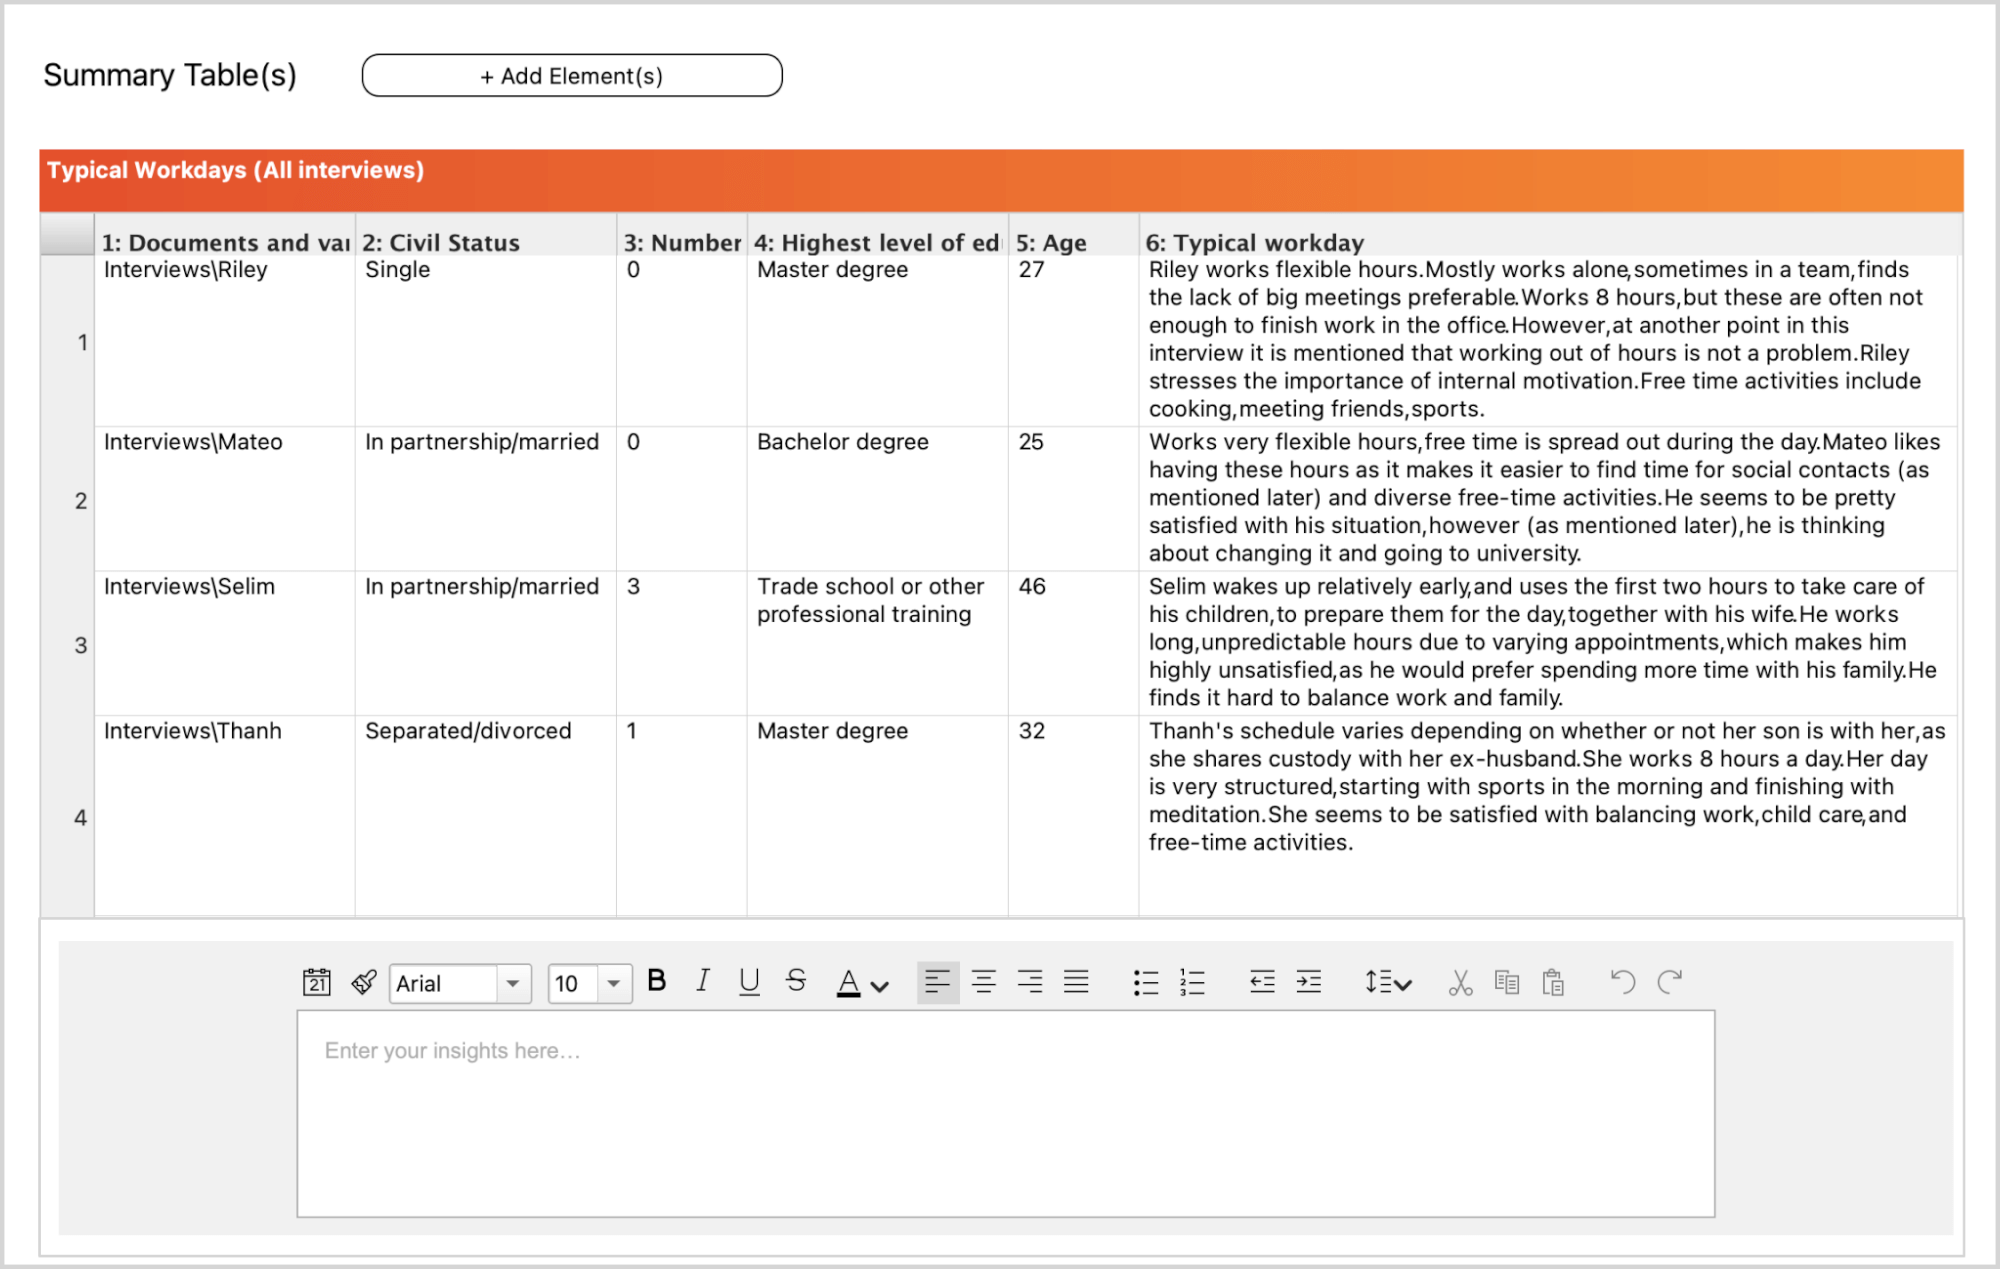
Task: Undo last action
Action: point(1623,982)
